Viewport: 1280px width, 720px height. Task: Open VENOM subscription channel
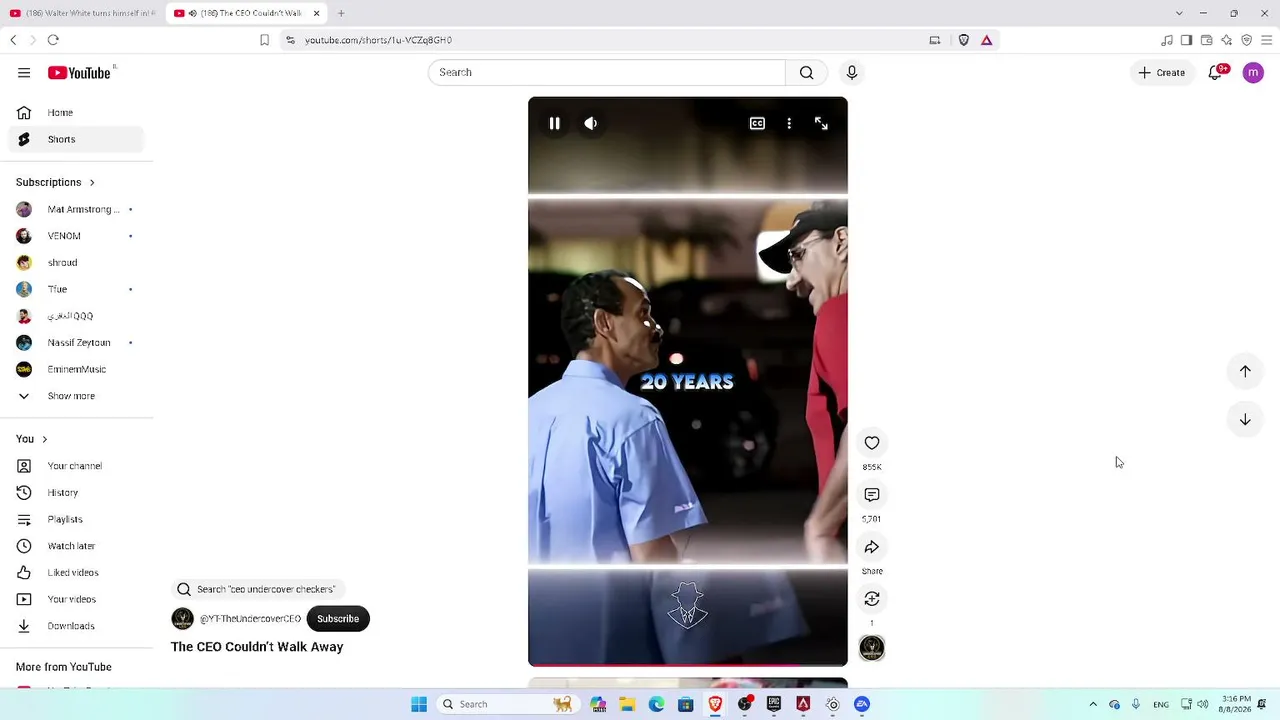tap(76, 236)
